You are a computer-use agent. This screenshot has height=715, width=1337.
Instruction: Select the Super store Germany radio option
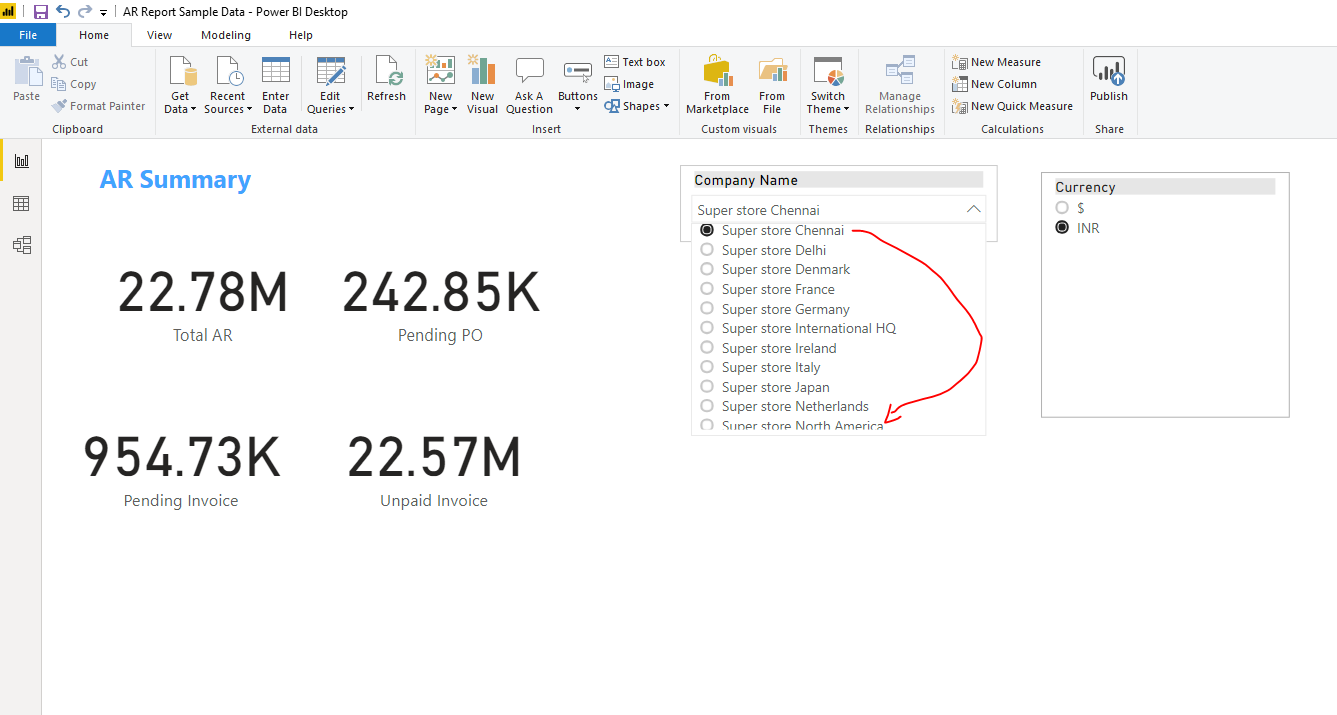(x=707, y=309)
